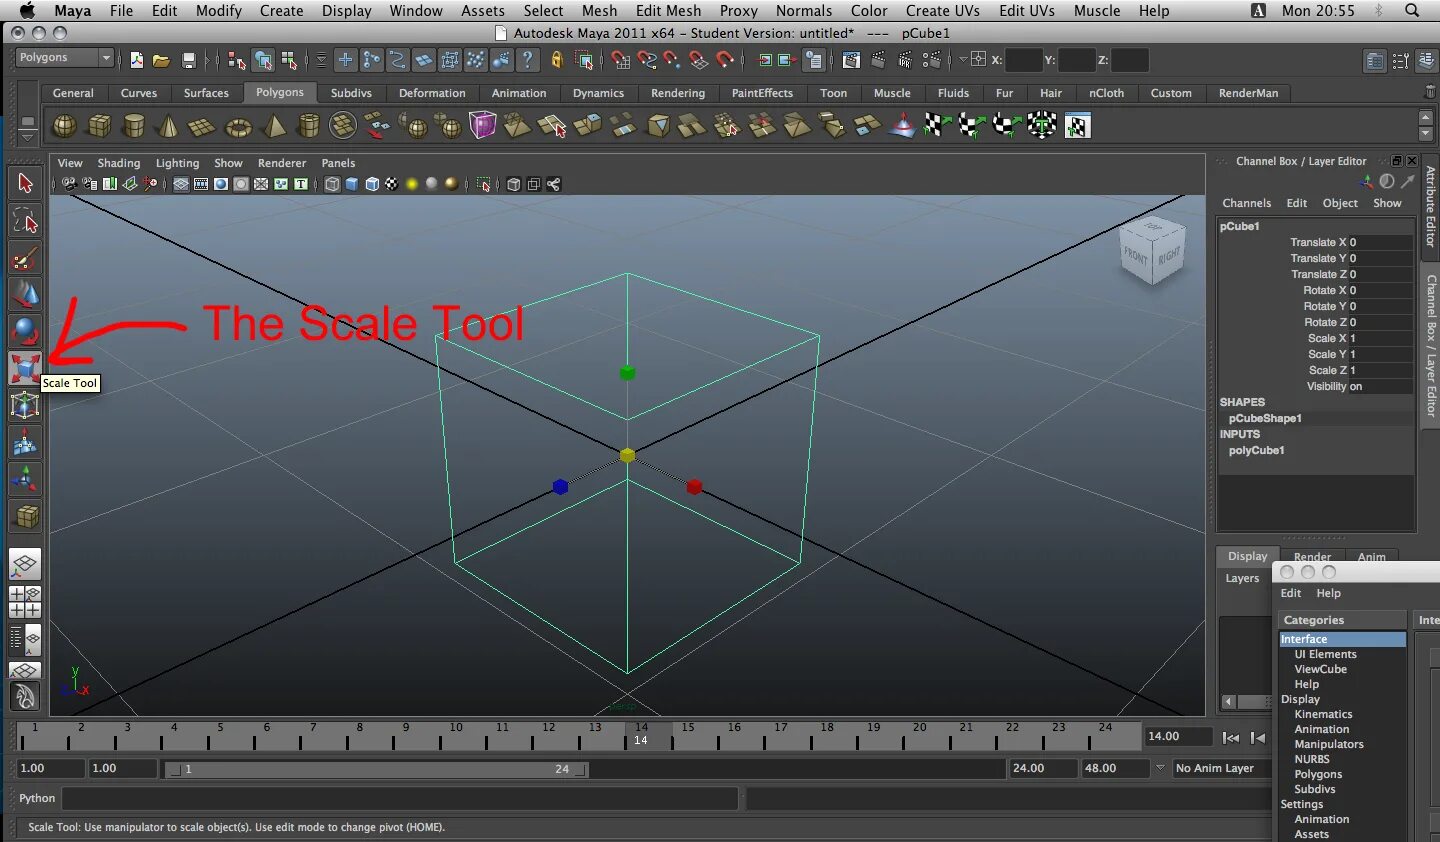Create a polygon cube from shelf
The height and width of the screenshot is (842, 1440).
pos(99,126)
